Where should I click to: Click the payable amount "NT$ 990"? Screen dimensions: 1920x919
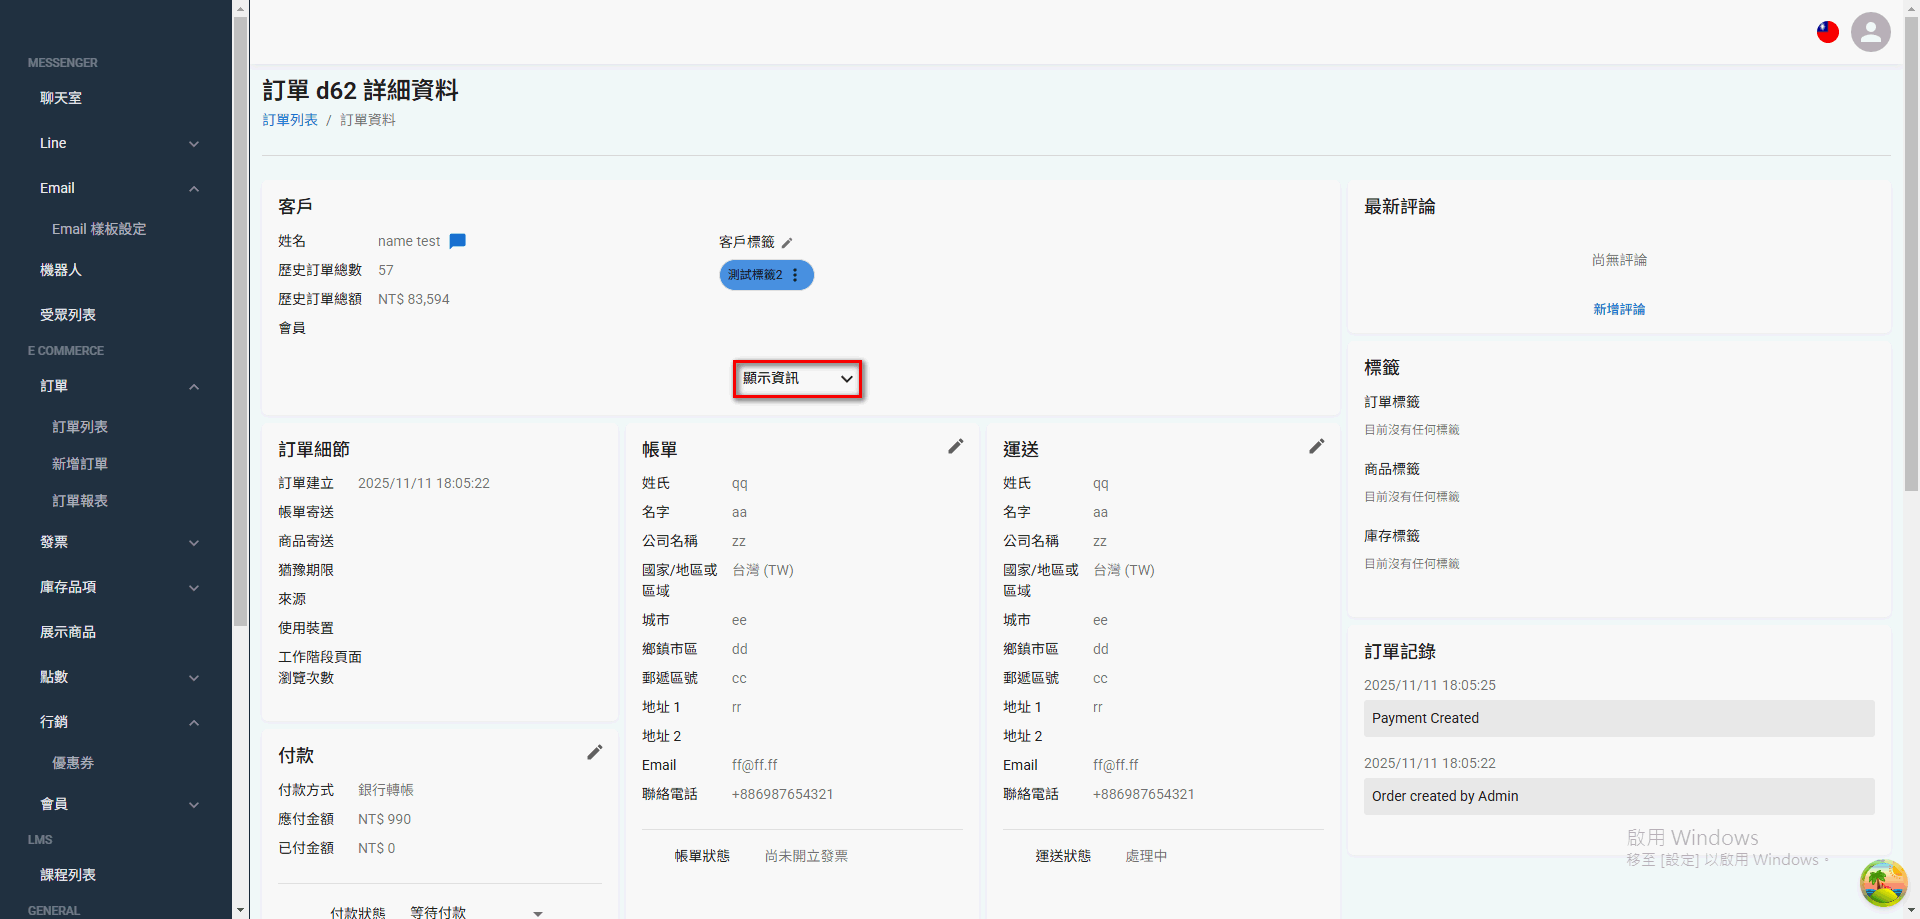tap(385, 819)
